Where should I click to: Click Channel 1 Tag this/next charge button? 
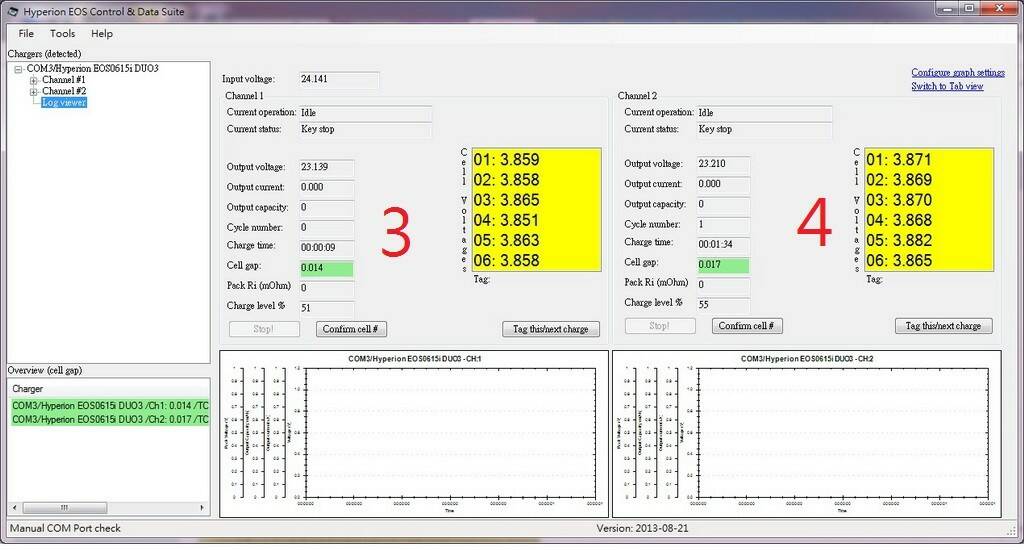[x=551, y=329]
